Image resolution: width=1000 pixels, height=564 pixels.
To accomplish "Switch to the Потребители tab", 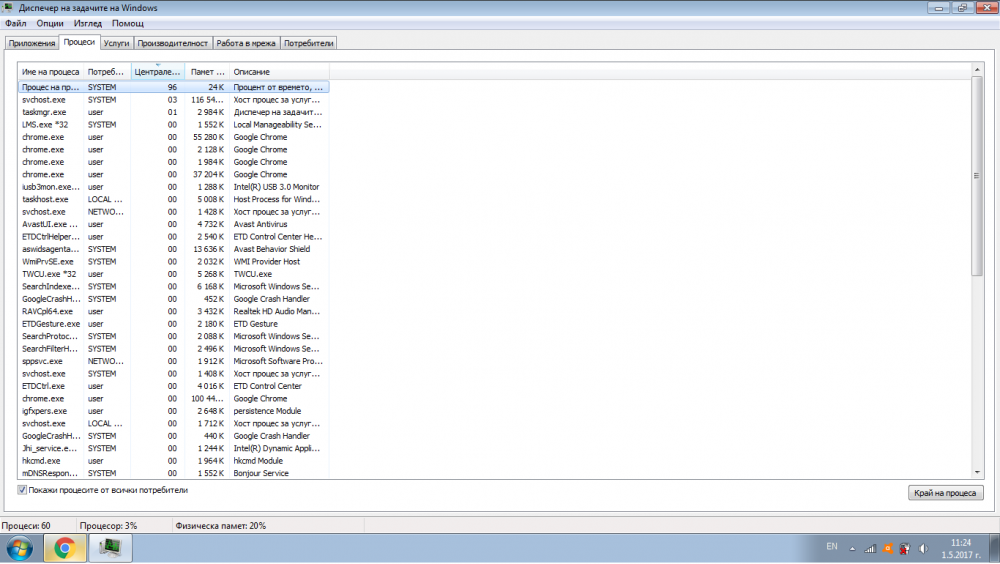I will [x=309, y=43].
